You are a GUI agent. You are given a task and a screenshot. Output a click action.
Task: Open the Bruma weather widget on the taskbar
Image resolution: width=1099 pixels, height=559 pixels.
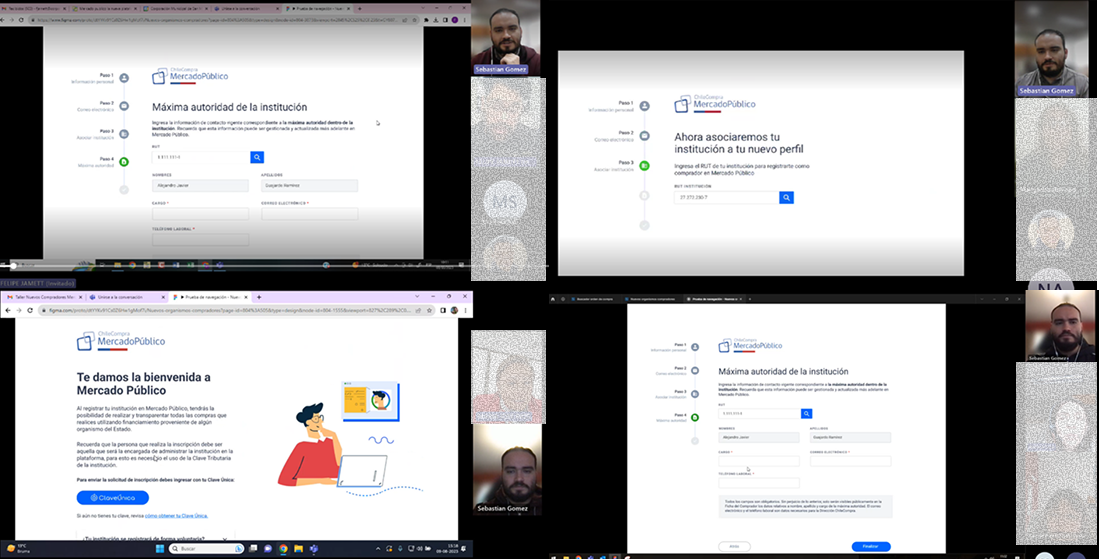(x=18, y=548)
